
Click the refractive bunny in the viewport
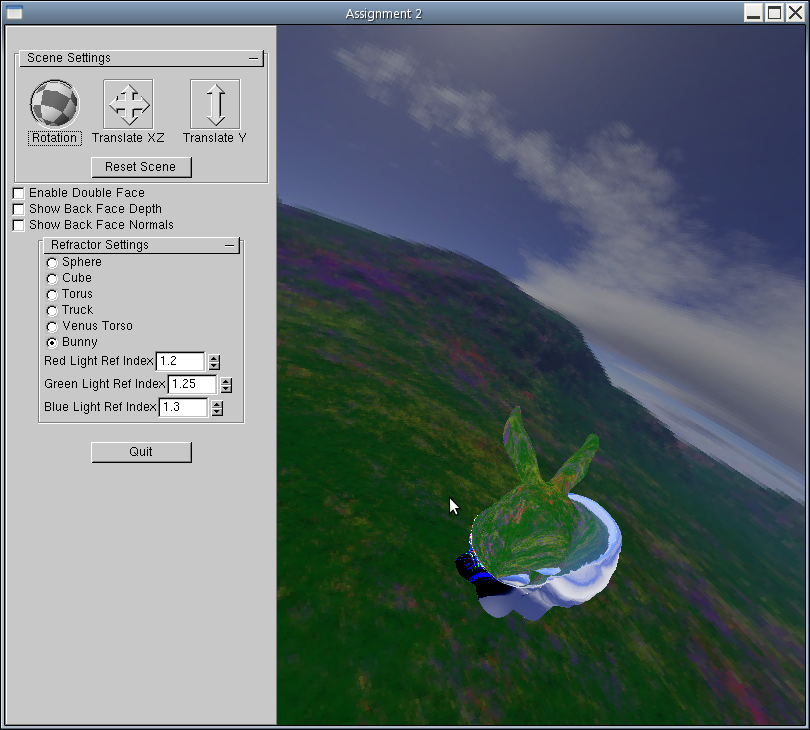click(x=537, y=537)
